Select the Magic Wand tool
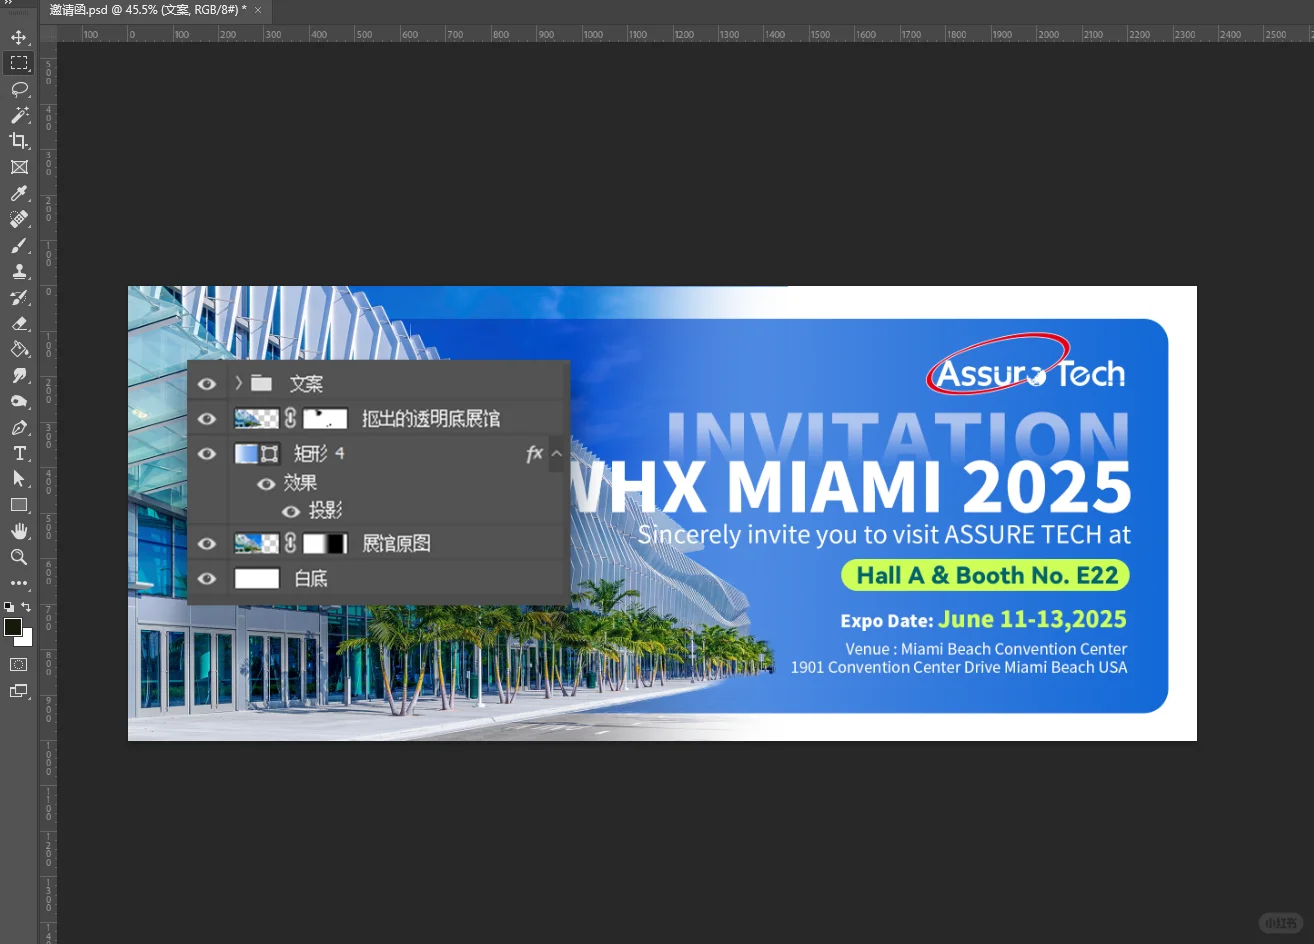 point(19,115)
